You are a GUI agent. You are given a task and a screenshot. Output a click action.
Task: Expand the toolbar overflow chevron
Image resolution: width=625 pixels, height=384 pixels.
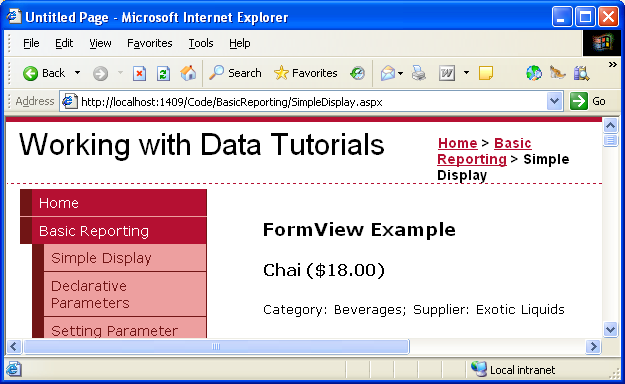coord(613,65)
